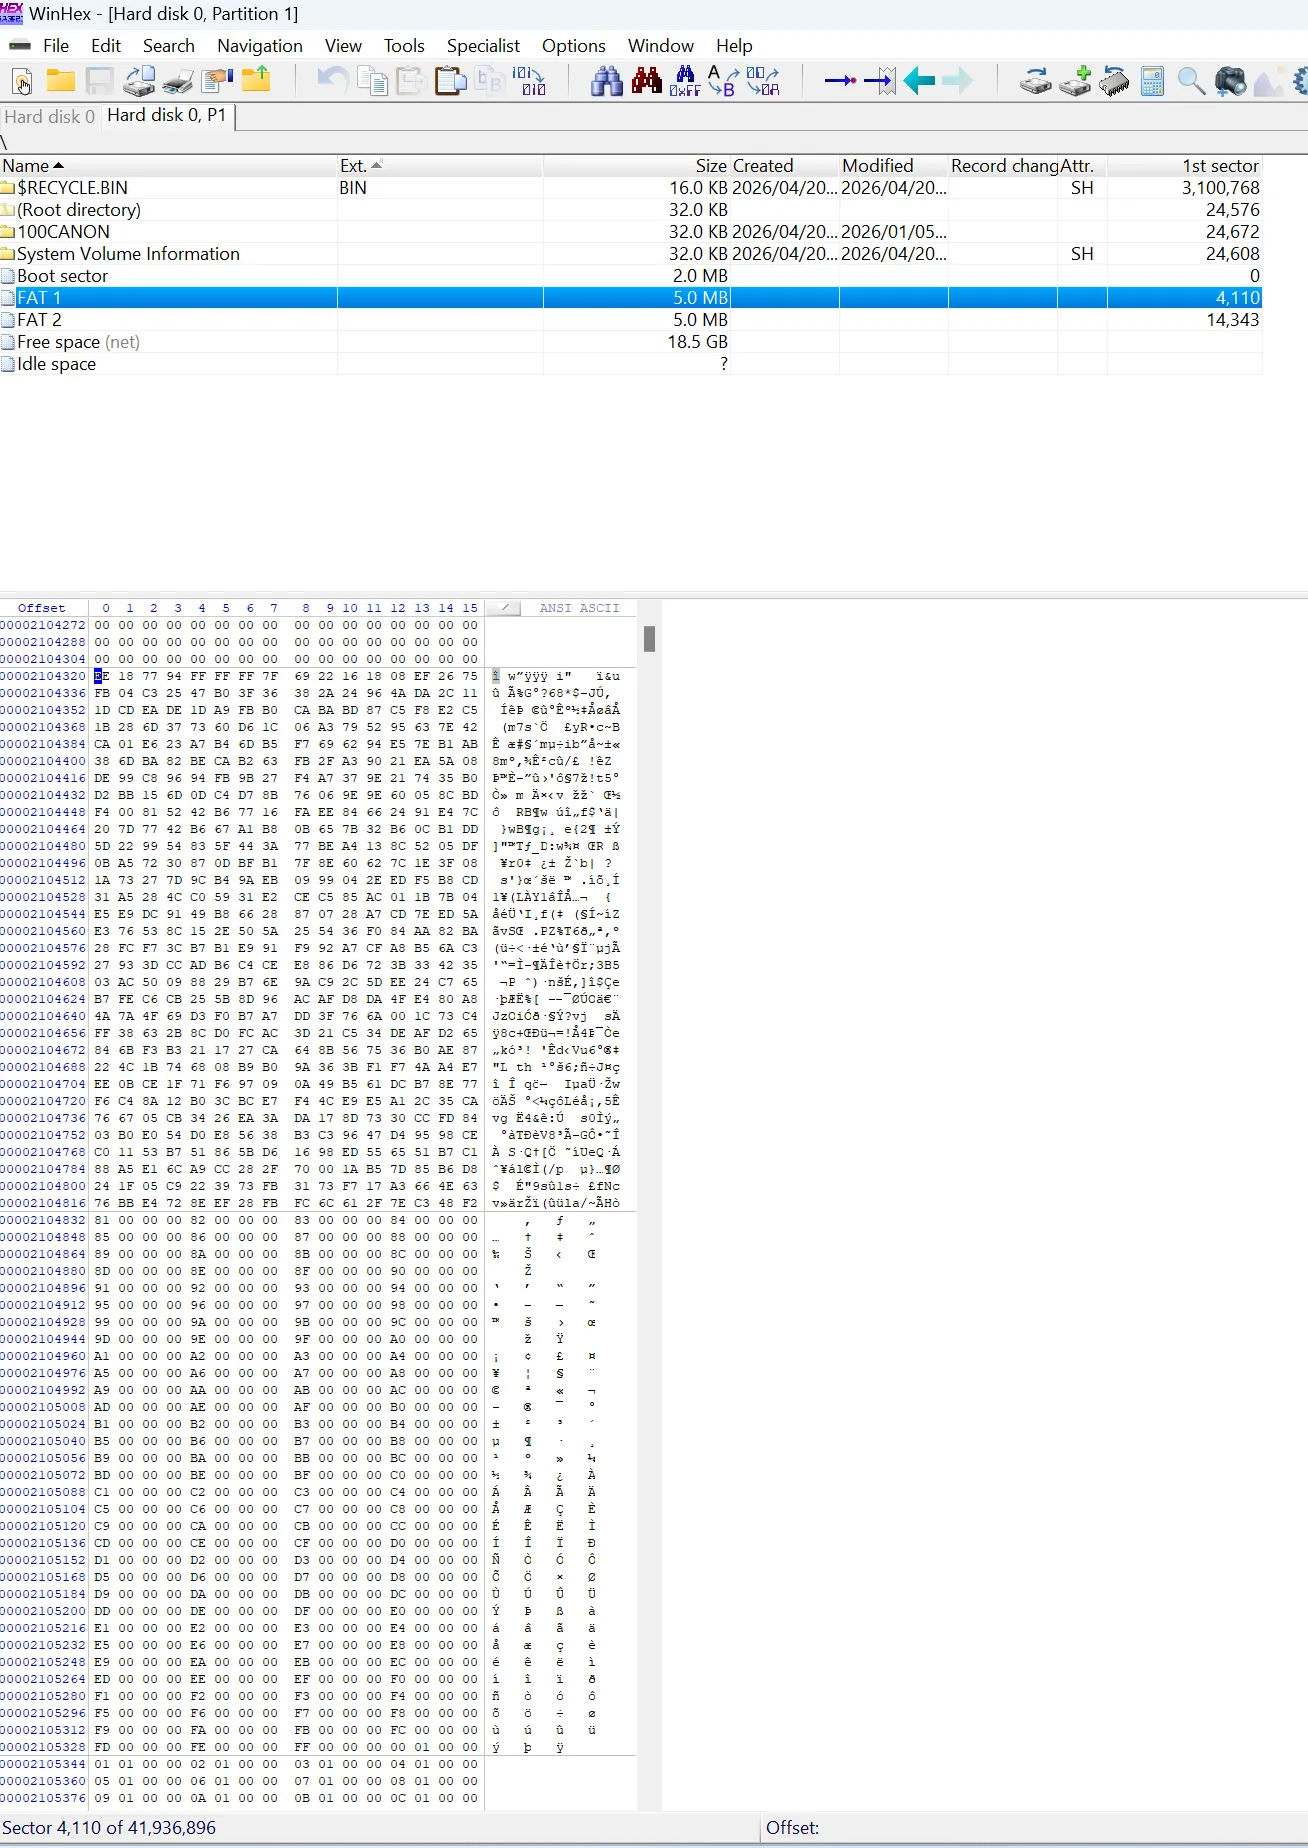Screen dimensions: 1308x1848
Task: Click the Clone Disk toolbar icon
Action: coord(140,81)
